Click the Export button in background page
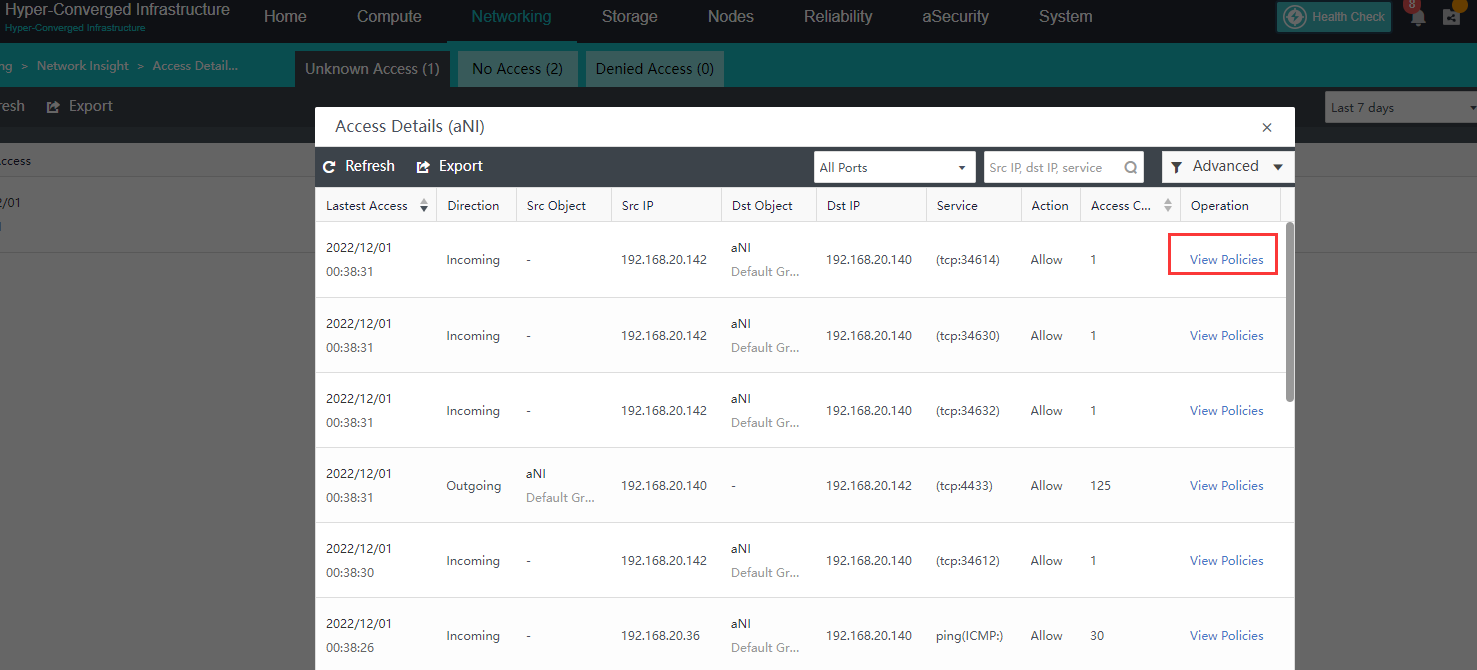Viewport: 1477px width, 670px height. coord(80,106)
